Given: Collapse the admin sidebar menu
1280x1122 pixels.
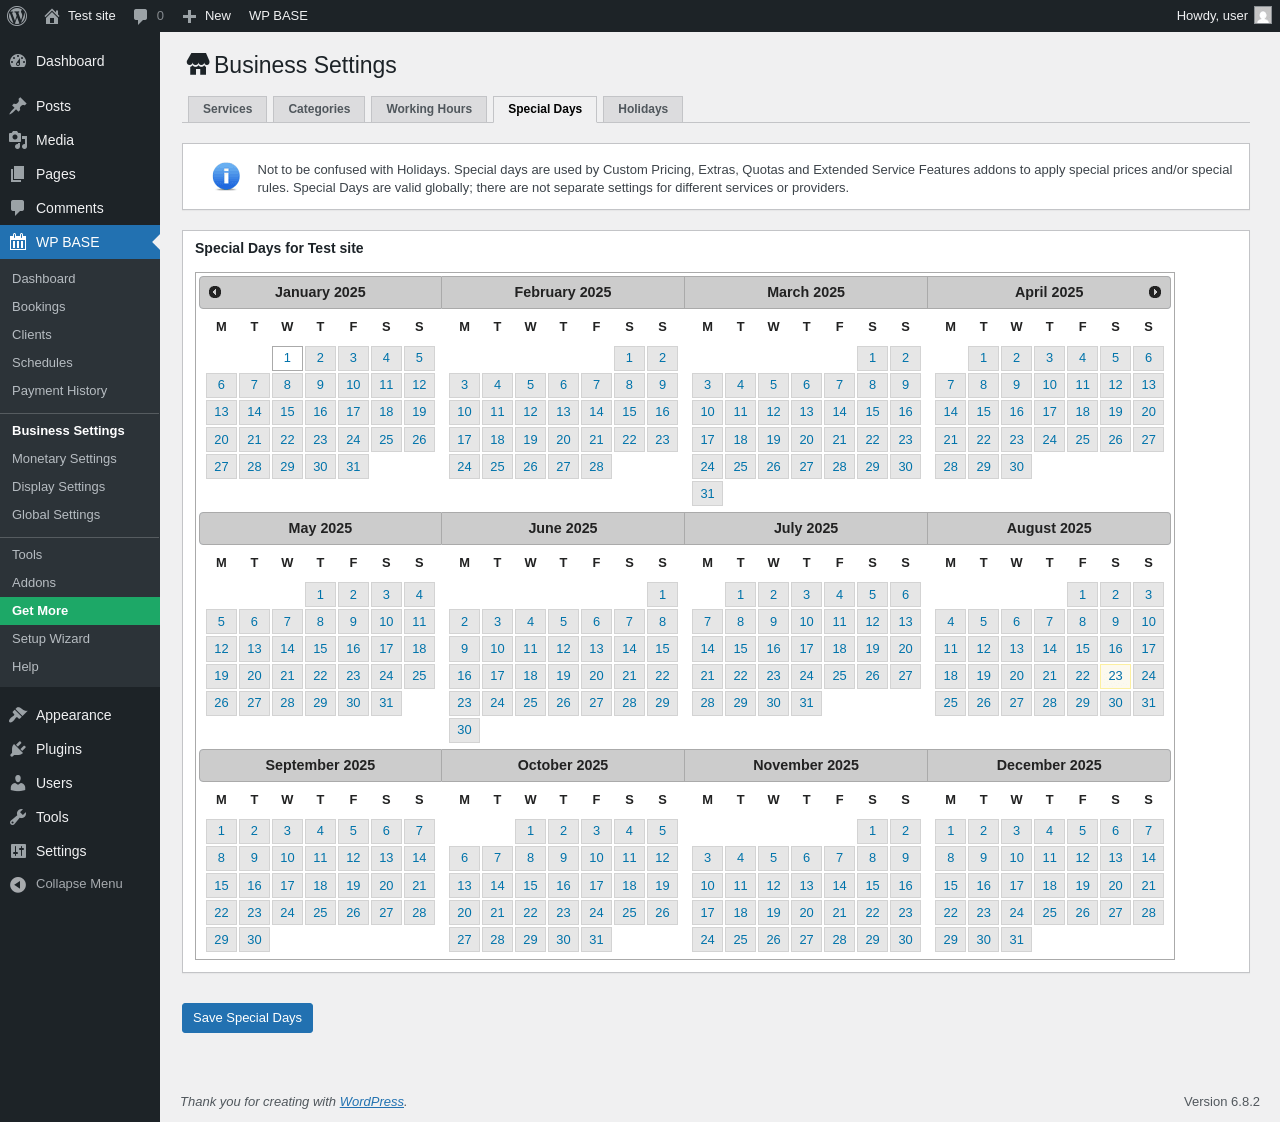Looking at the screenshot, I should (80, 884).
